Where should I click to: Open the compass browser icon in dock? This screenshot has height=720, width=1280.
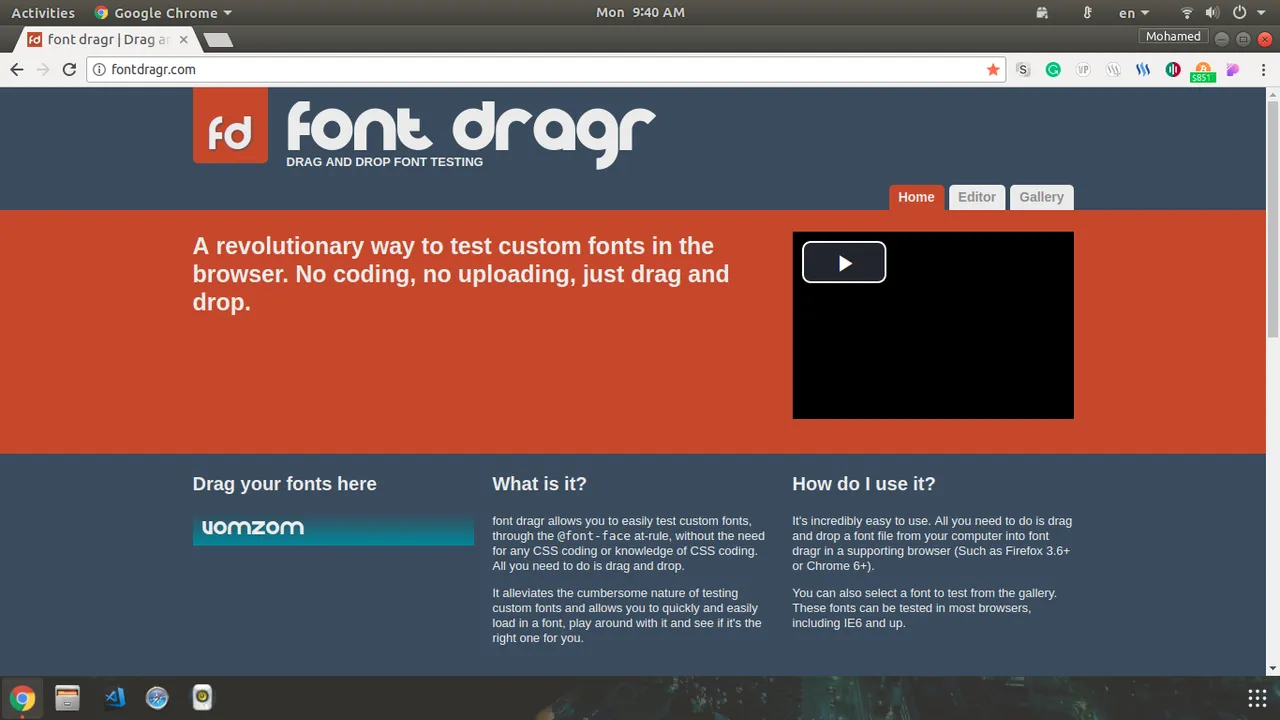pos(157,698)
